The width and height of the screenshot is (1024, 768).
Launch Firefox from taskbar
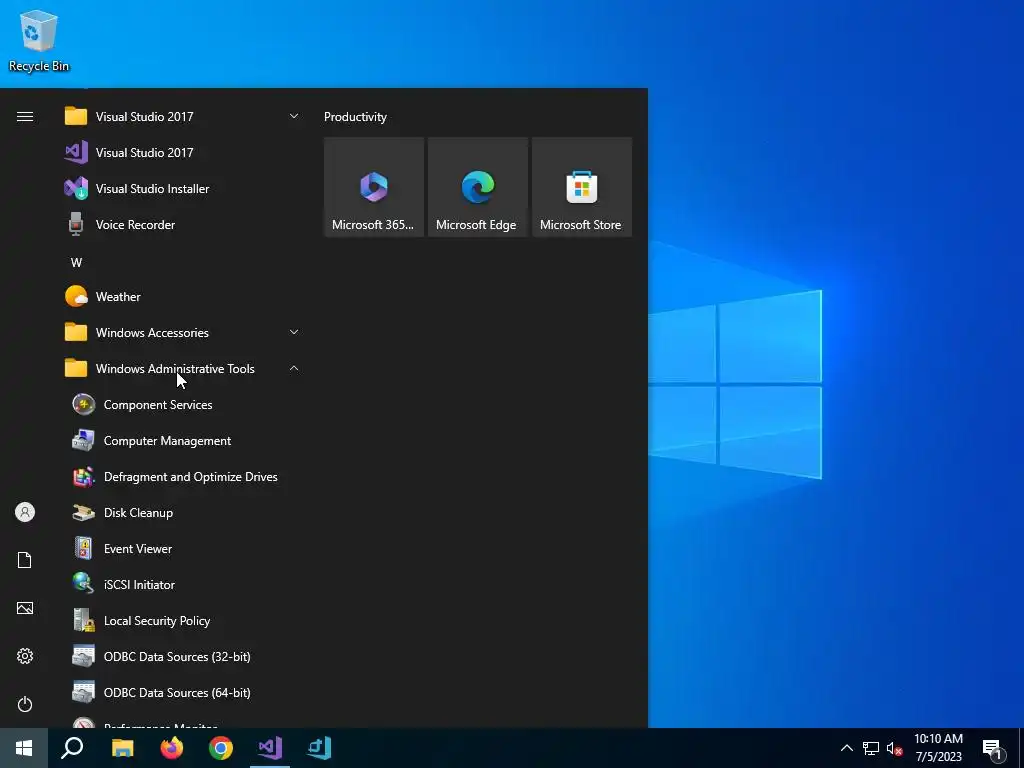point(172,748)
